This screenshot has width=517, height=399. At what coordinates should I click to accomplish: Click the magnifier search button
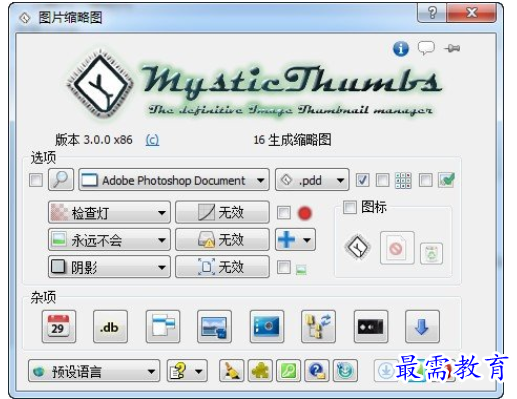point(61,180)
